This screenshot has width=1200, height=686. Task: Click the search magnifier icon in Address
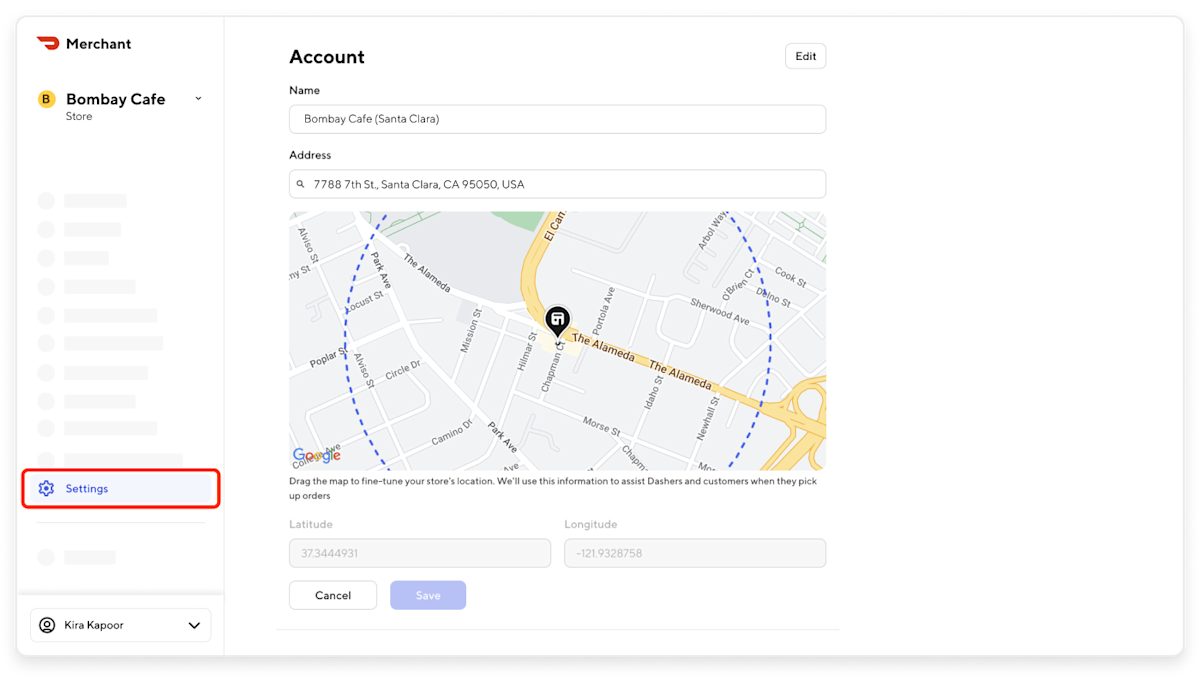300,184
